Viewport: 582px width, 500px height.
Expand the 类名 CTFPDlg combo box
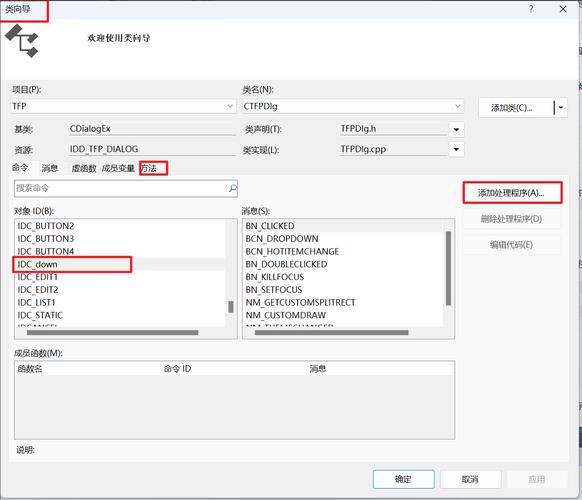click(353, 107)
